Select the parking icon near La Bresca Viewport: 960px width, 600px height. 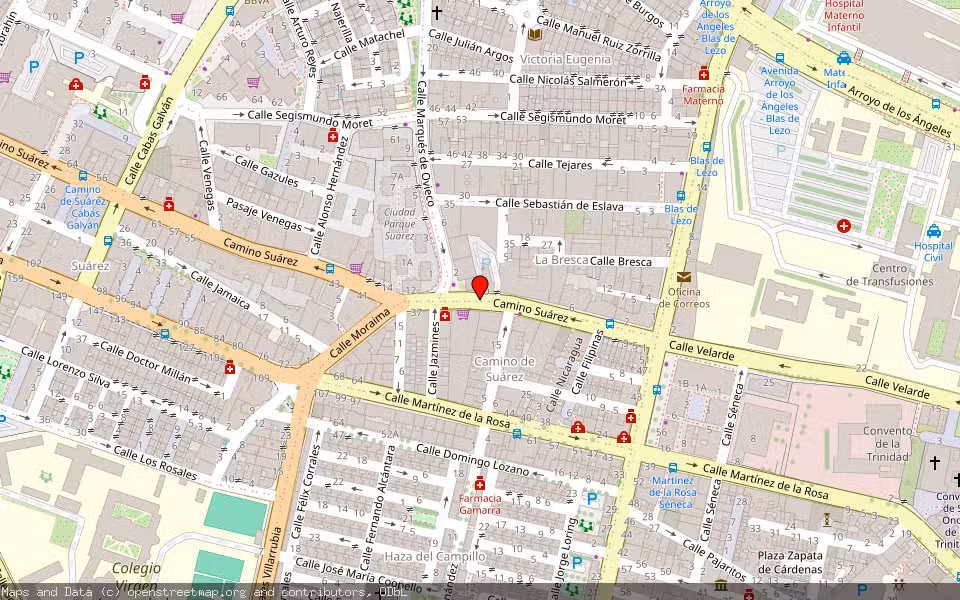point(486,264)
